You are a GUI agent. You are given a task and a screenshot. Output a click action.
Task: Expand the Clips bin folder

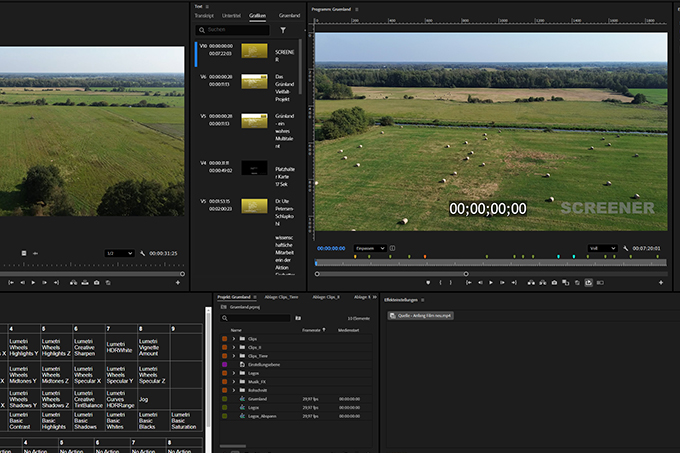(x=233, y=339)
